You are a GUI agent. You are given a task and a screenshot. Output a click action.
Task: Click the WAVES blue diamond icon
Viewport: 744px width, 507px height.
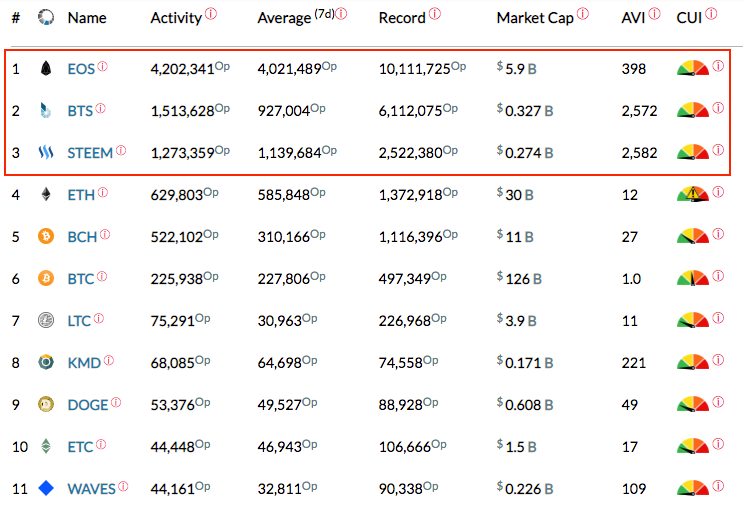[x=46, y=488]
